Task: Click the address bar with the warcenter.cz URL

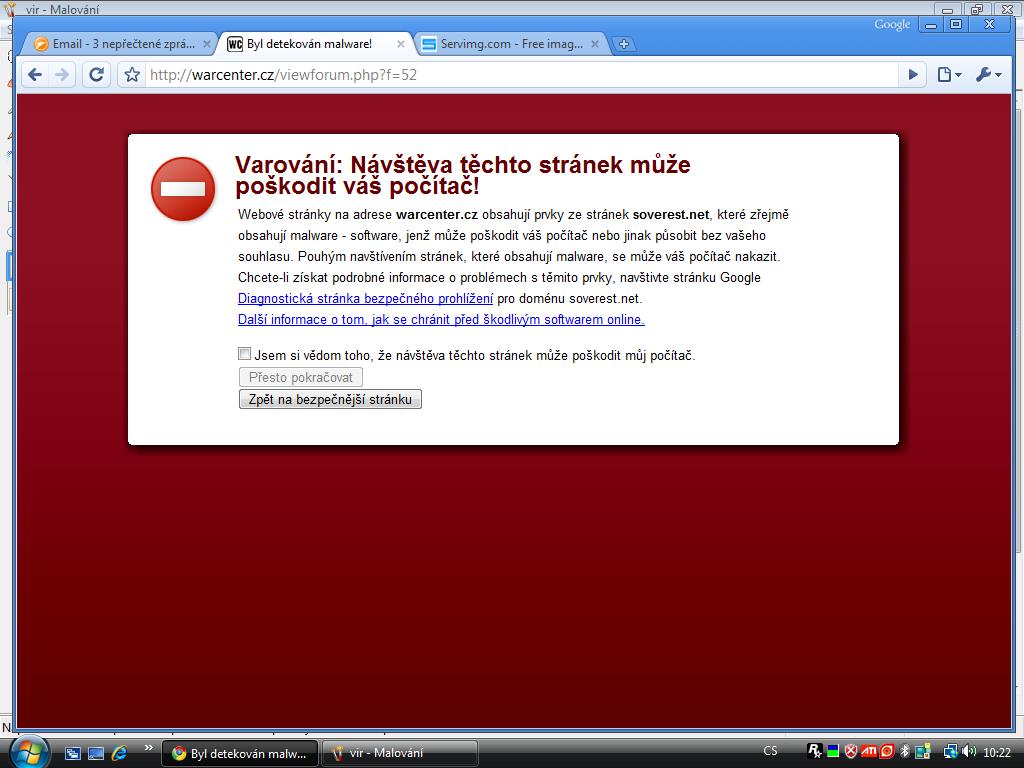Action: (522, 74)
